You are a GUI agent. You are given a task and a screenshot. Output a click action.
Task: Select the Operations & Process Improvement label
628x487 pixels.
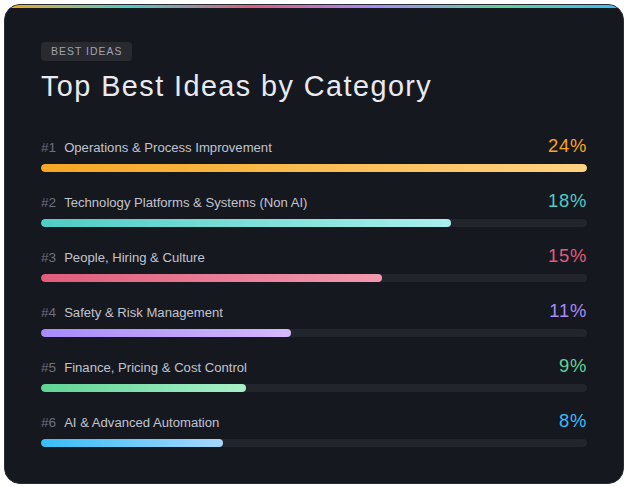pos(168,148)
